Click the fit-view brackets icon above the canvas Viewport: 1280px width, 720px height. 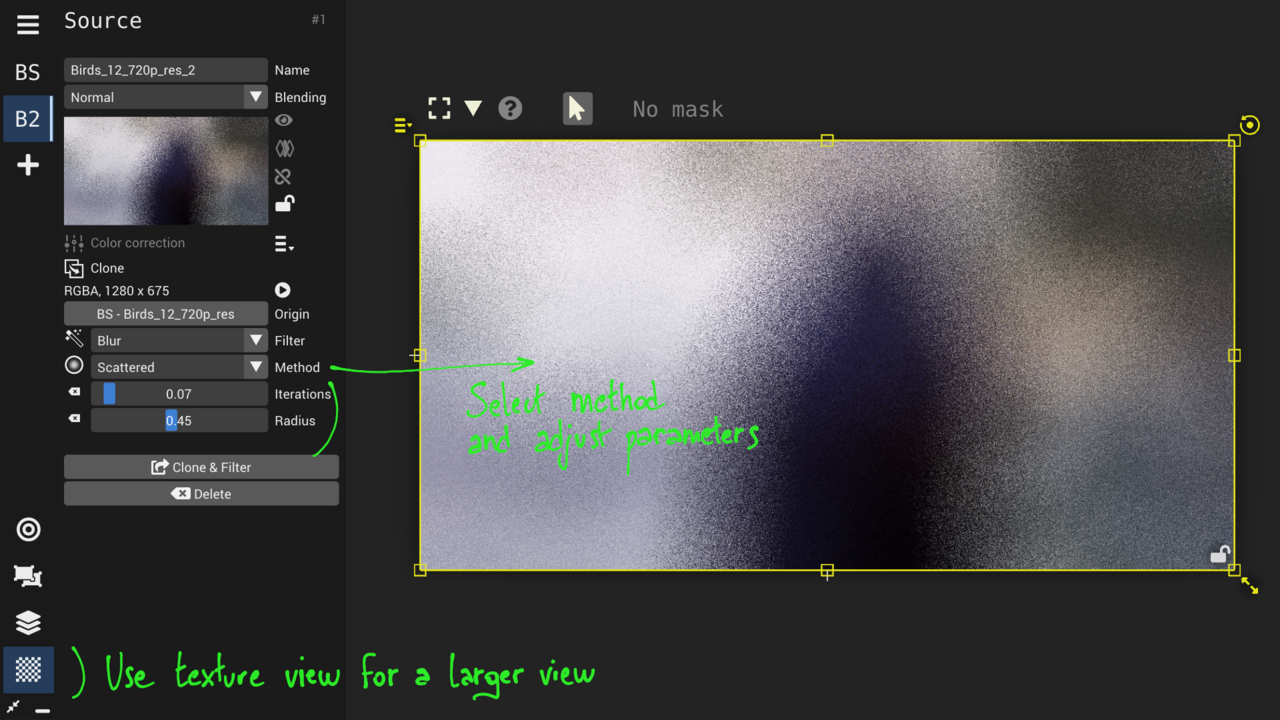439,107
